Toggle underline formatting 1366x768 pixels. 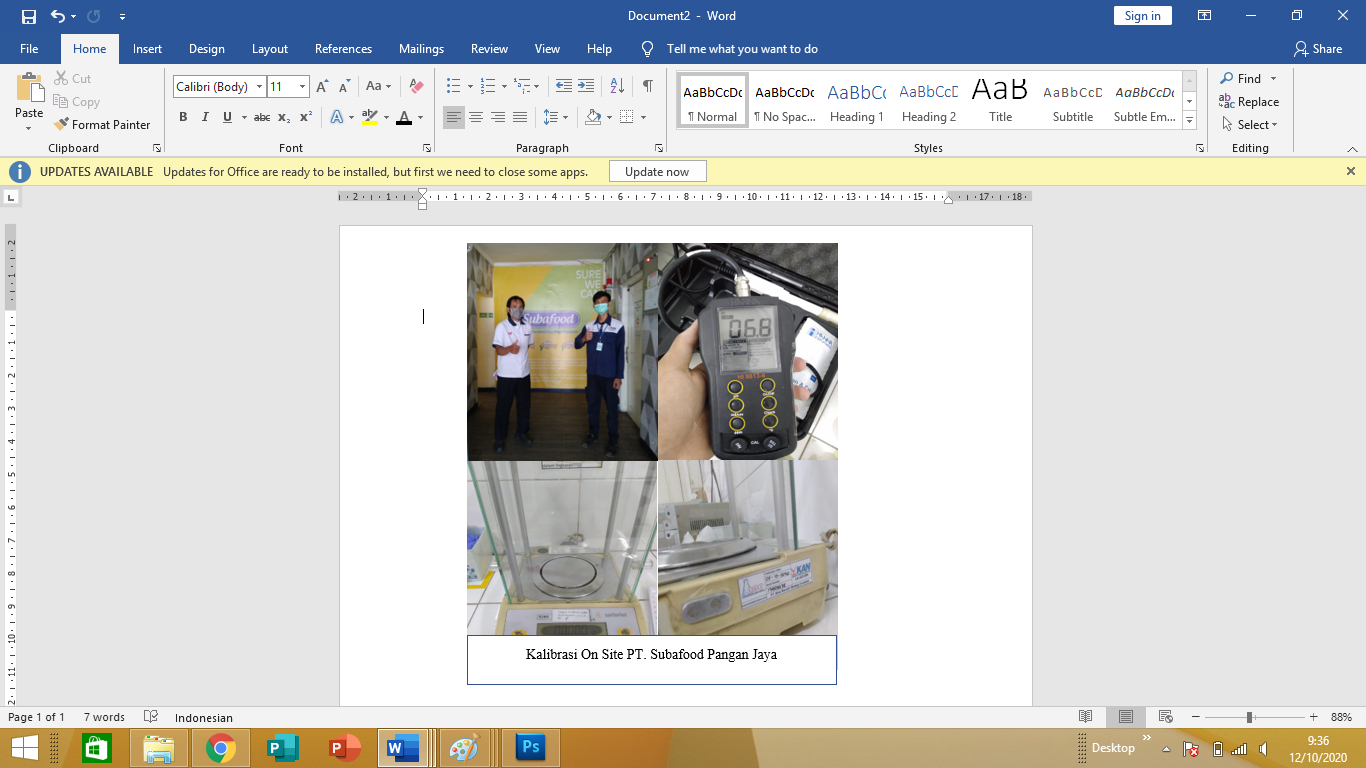pyautogui.click(x=228, y=118)
